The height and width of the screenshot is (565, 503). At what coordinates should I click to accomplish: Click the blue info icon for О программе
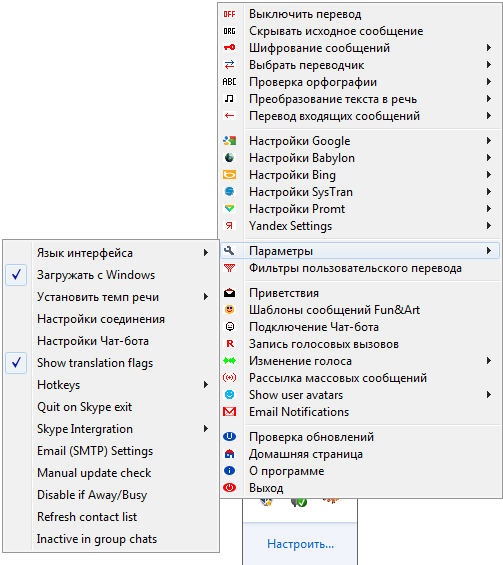(x=230, y=471)
